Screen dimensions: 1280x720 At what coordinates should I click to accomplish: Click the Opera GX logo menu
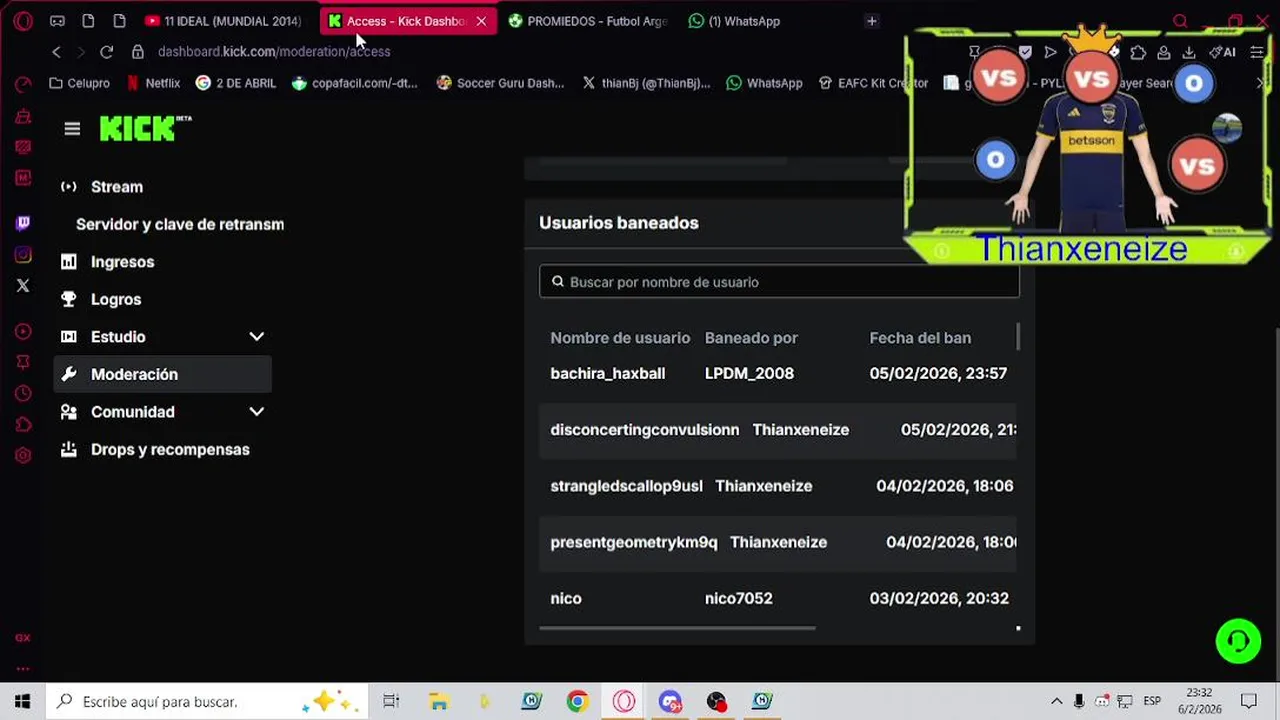23,21
